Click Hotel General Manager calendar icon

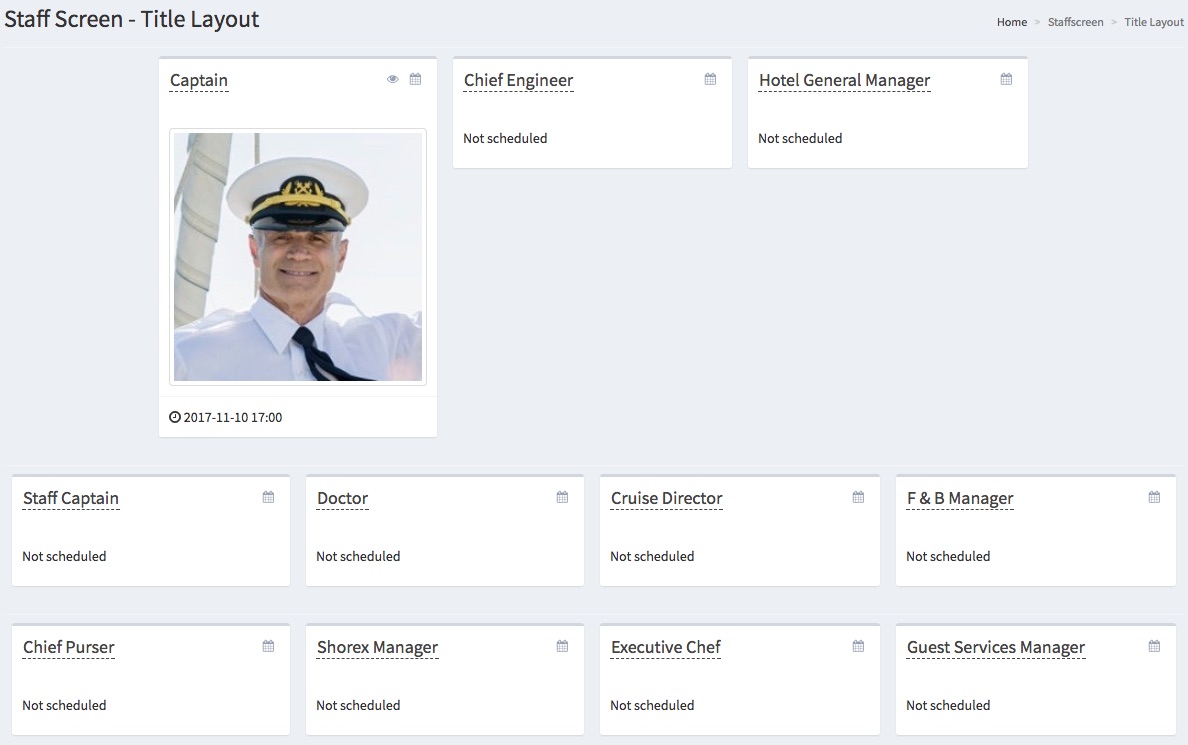(1006, 79)
